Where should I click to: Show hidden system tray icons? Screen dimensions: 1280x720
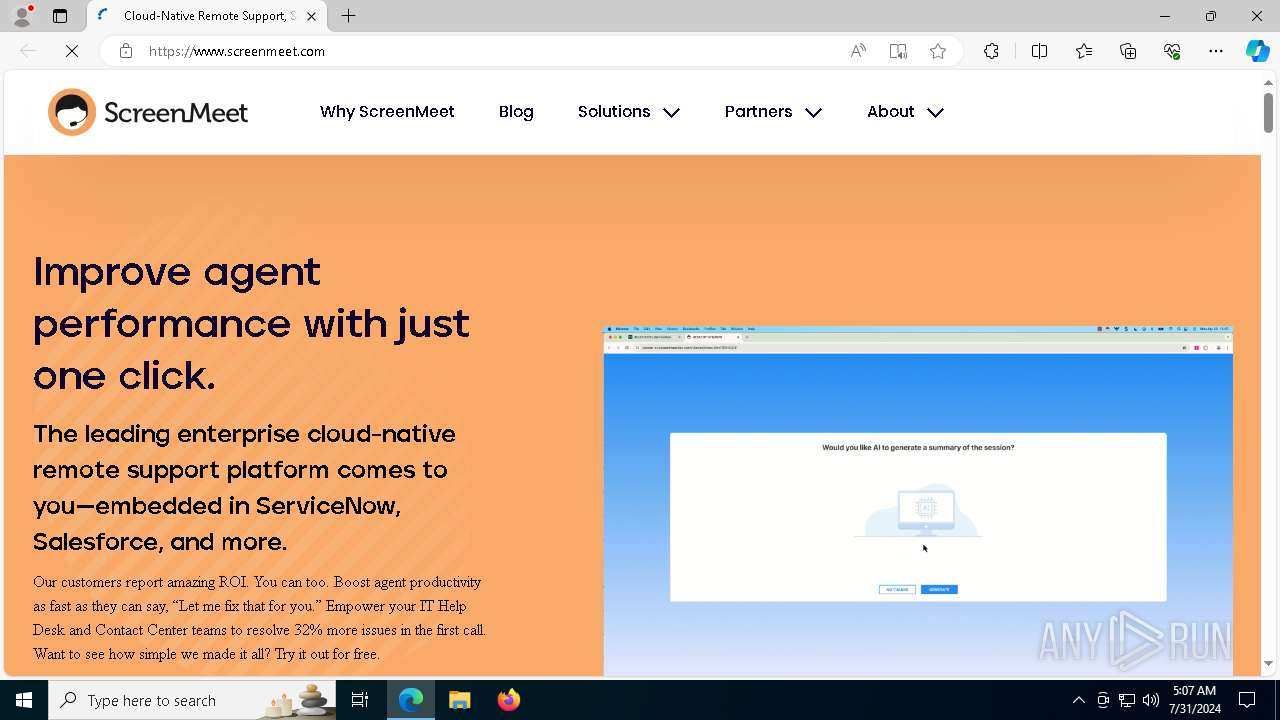pyautogui.click(x=1078, y=700)
